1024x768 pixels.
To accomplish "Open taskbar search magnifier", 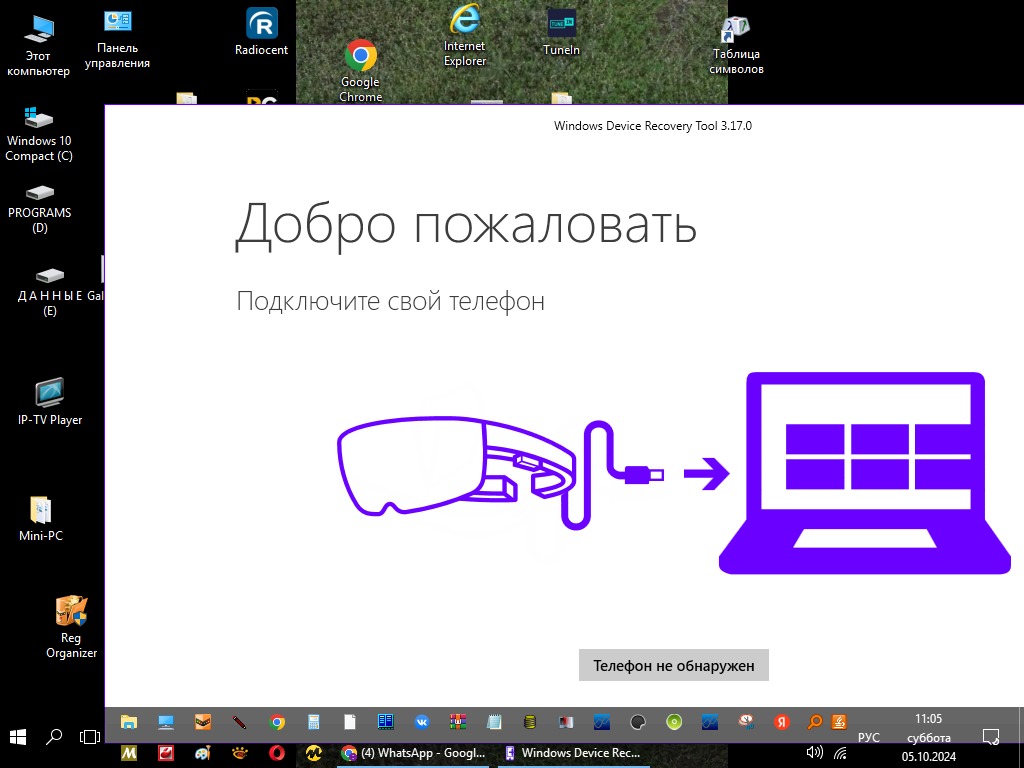I will pos(54,737).
